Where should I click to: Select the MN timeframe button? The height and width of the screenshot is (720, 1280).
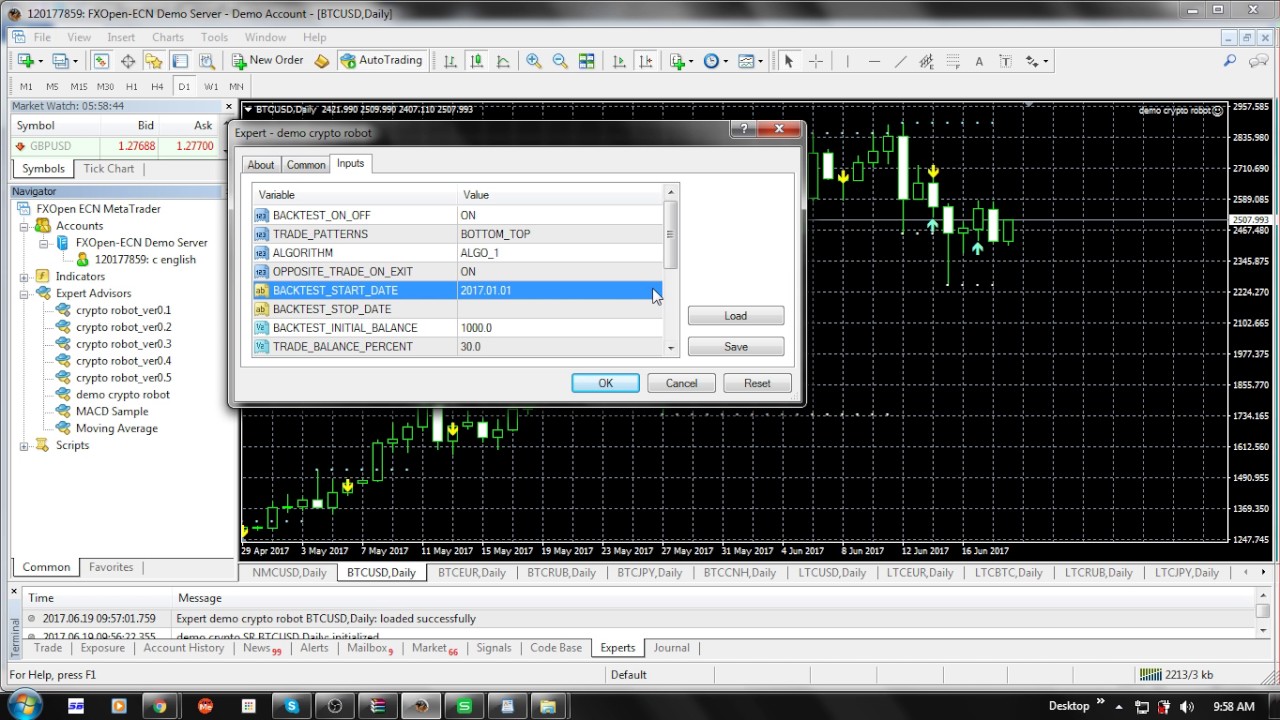tap(236, 87)
